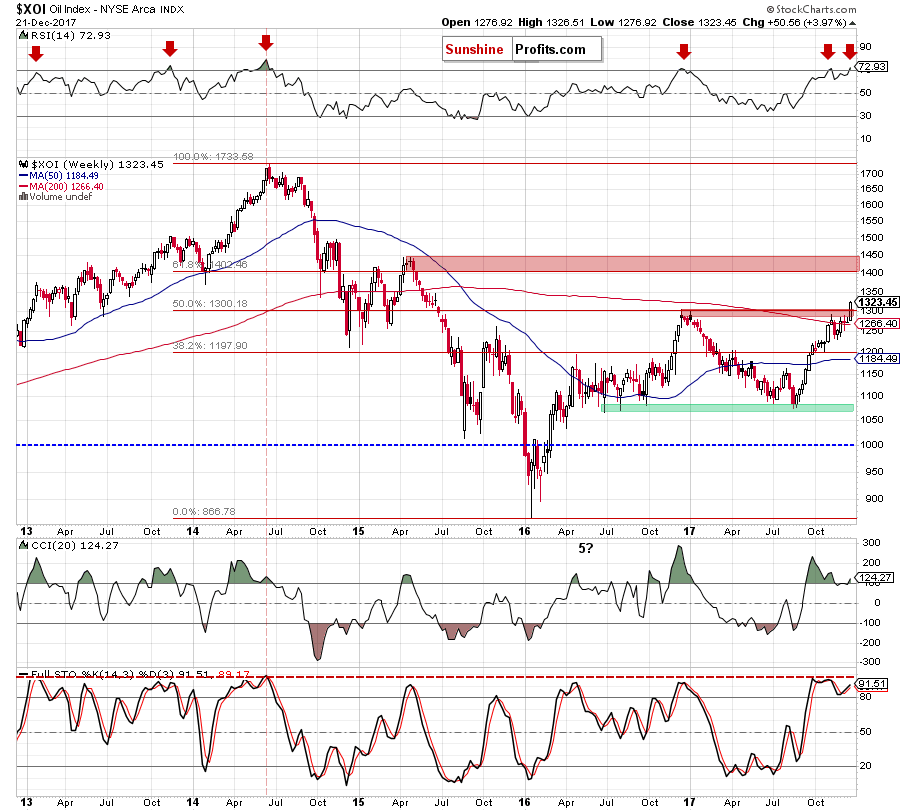
Task: Click the High 1326.51 value
Action: click(551, 22)
